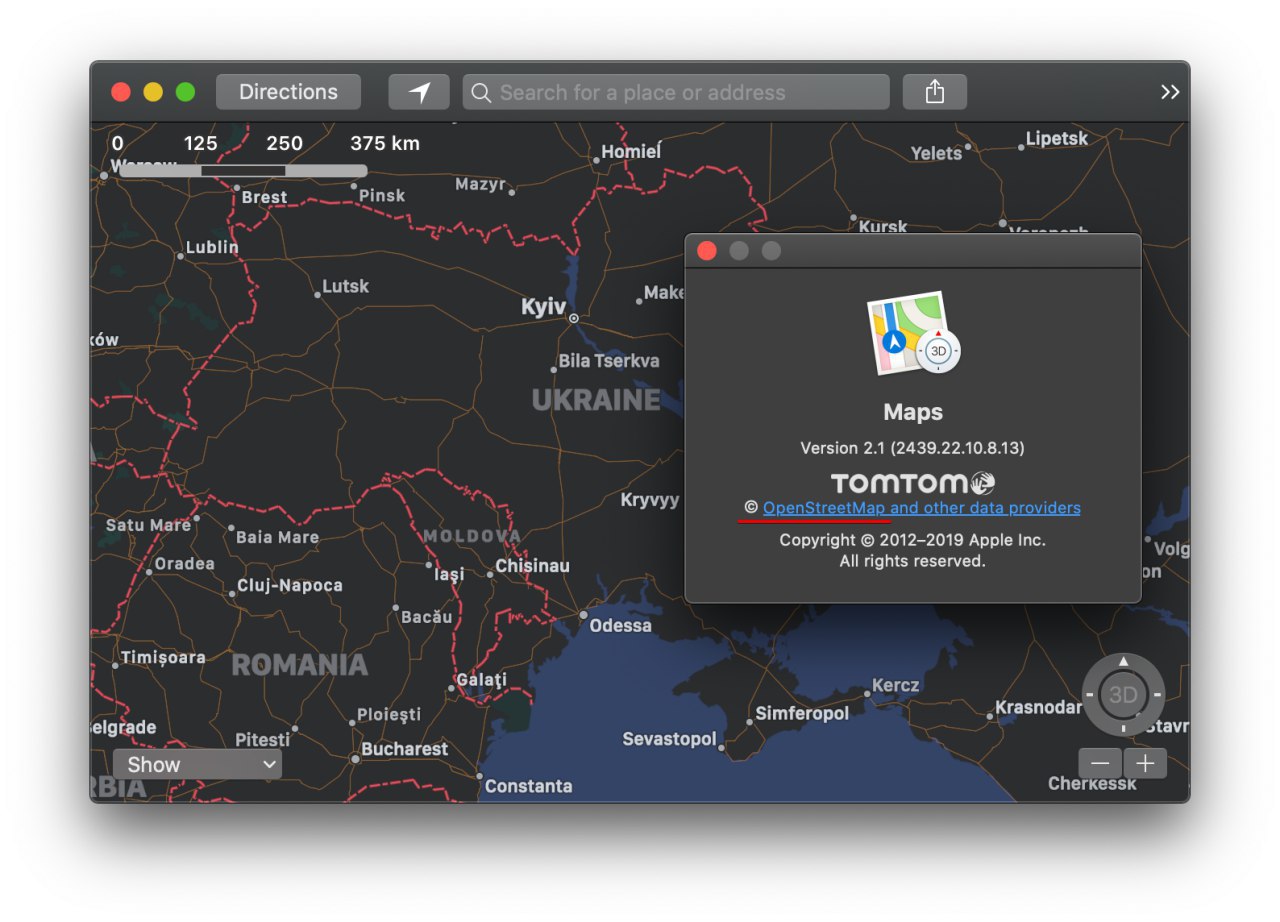Viewport: 1280px width, 922px height.
Task: Select the Chisinau label on the map
Action: coord(532,566)
